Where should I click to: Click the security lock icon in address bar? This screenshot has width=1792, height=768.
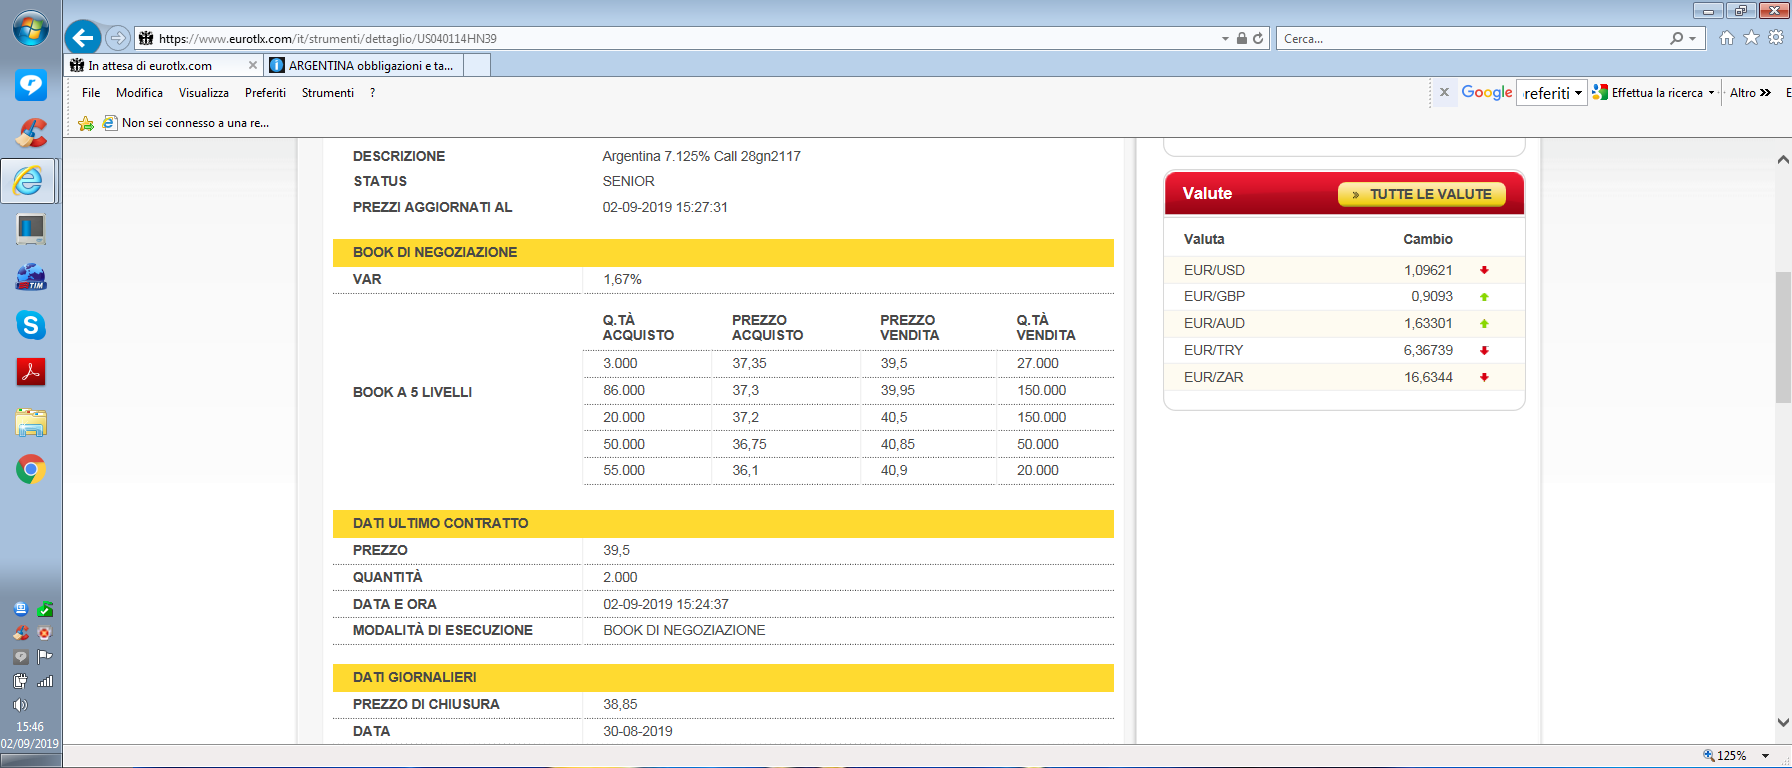1241,38
